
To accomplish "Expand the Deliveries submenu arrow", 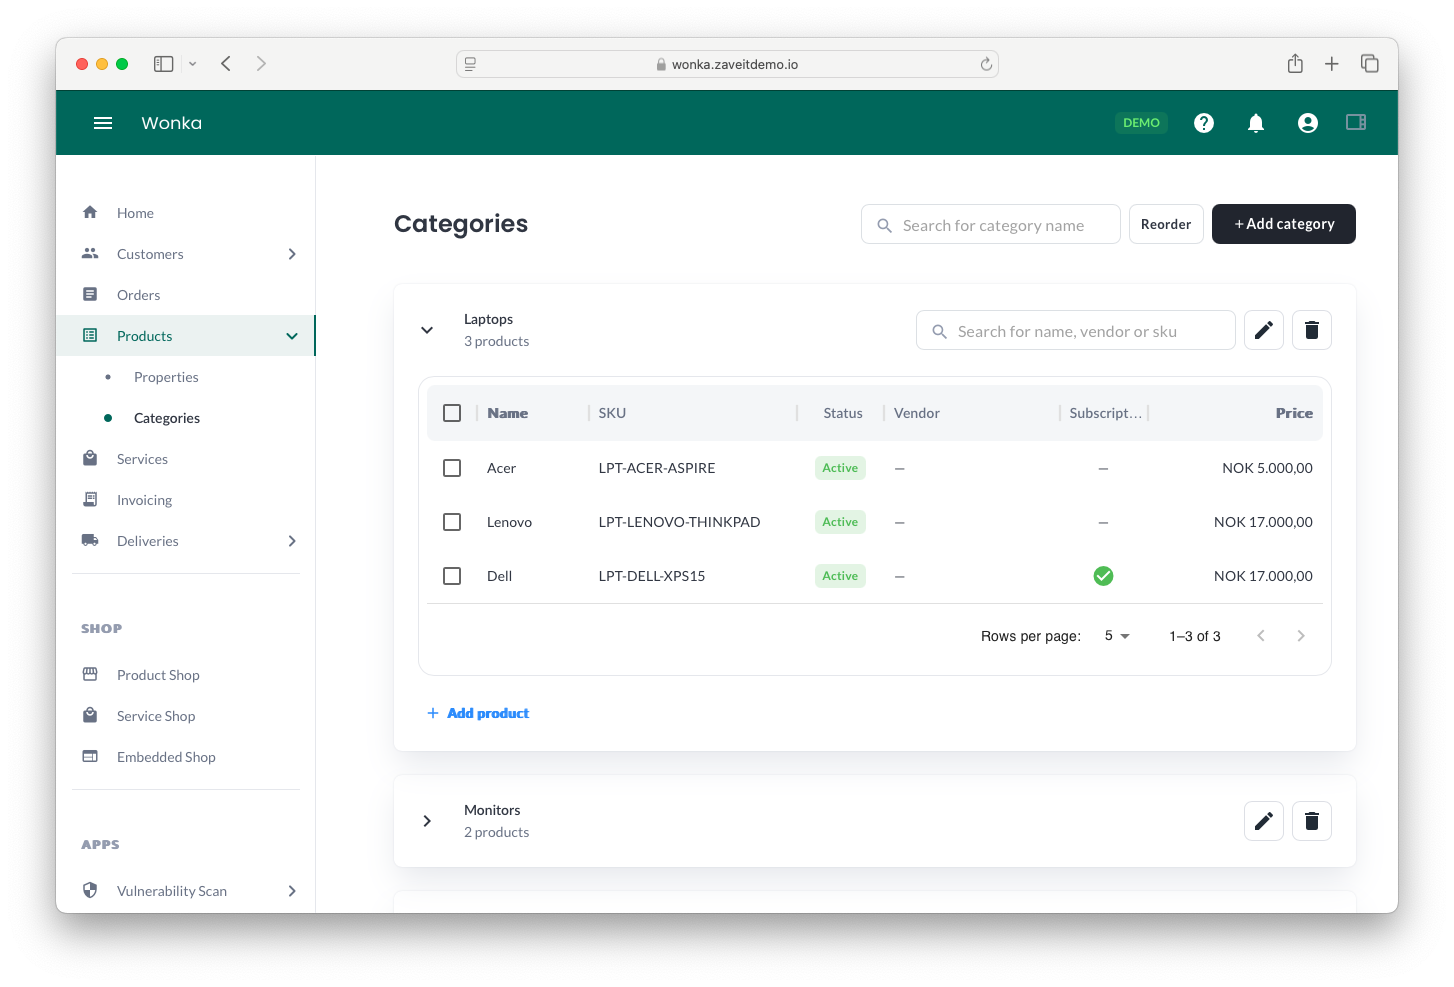I will coord(292,541).
